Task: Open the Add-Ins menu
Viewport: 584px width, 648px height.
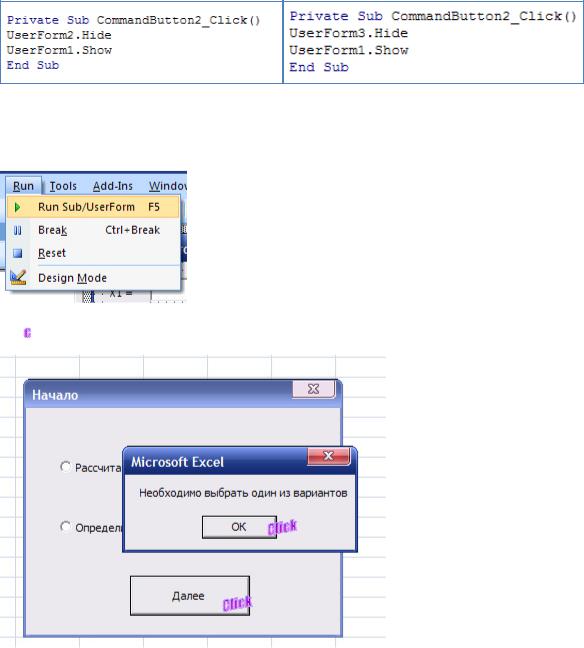Action: (113, 186)
